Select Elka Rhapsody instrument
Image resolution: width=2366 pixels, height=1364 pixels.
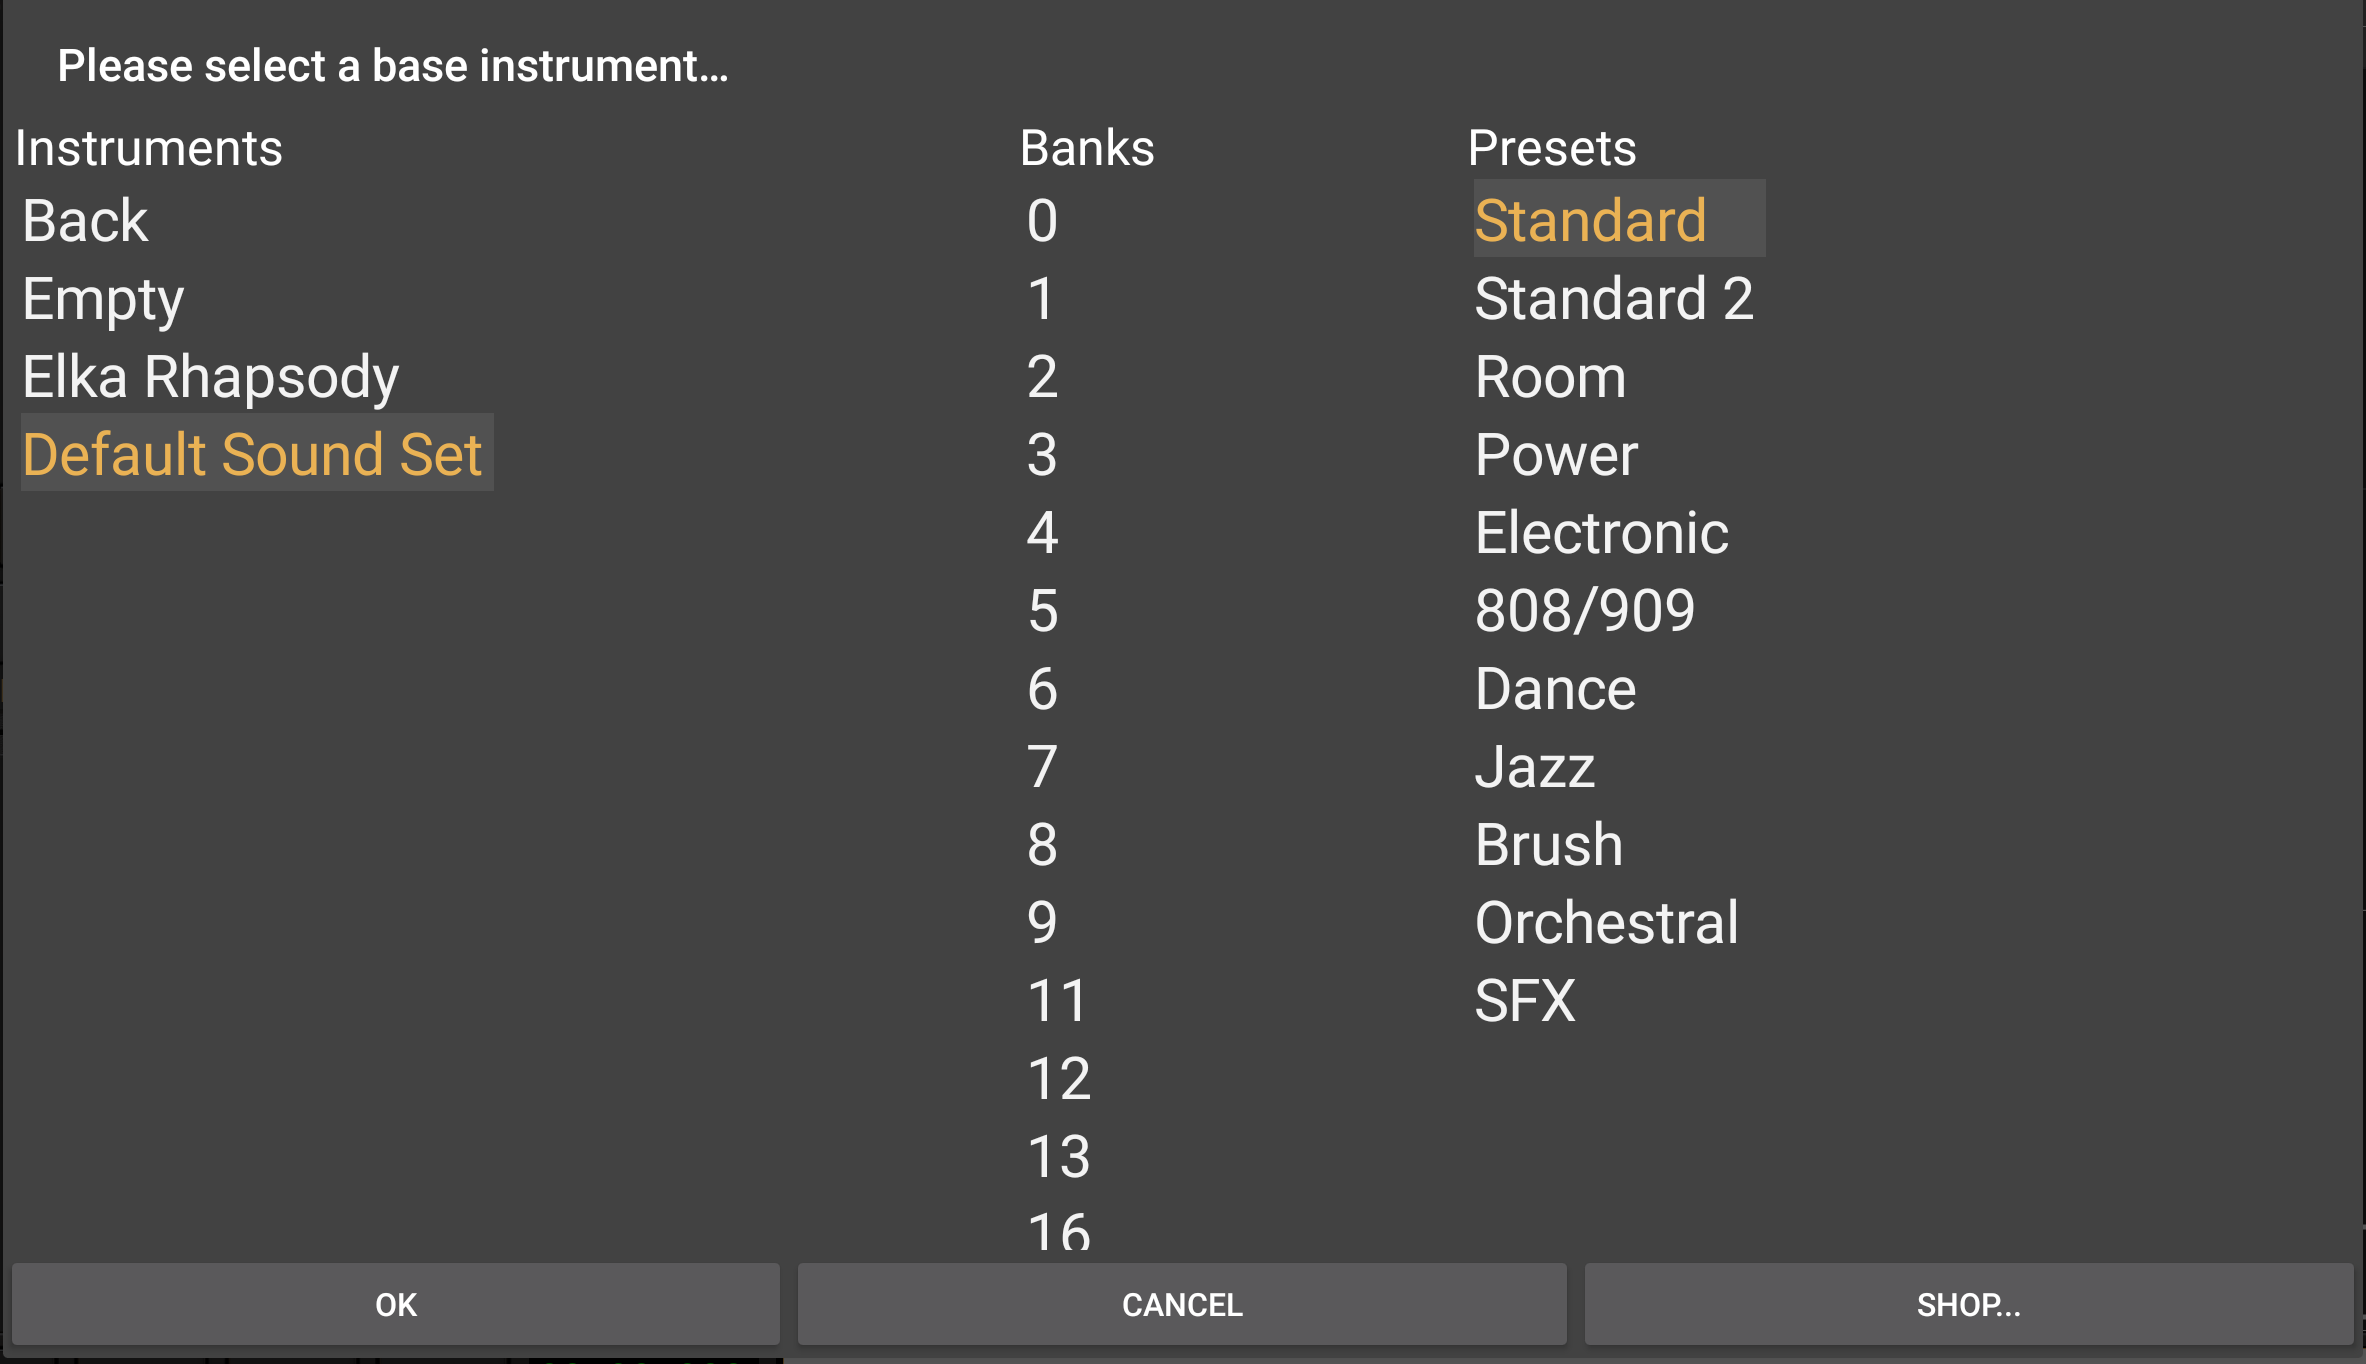tap(210, 377)
